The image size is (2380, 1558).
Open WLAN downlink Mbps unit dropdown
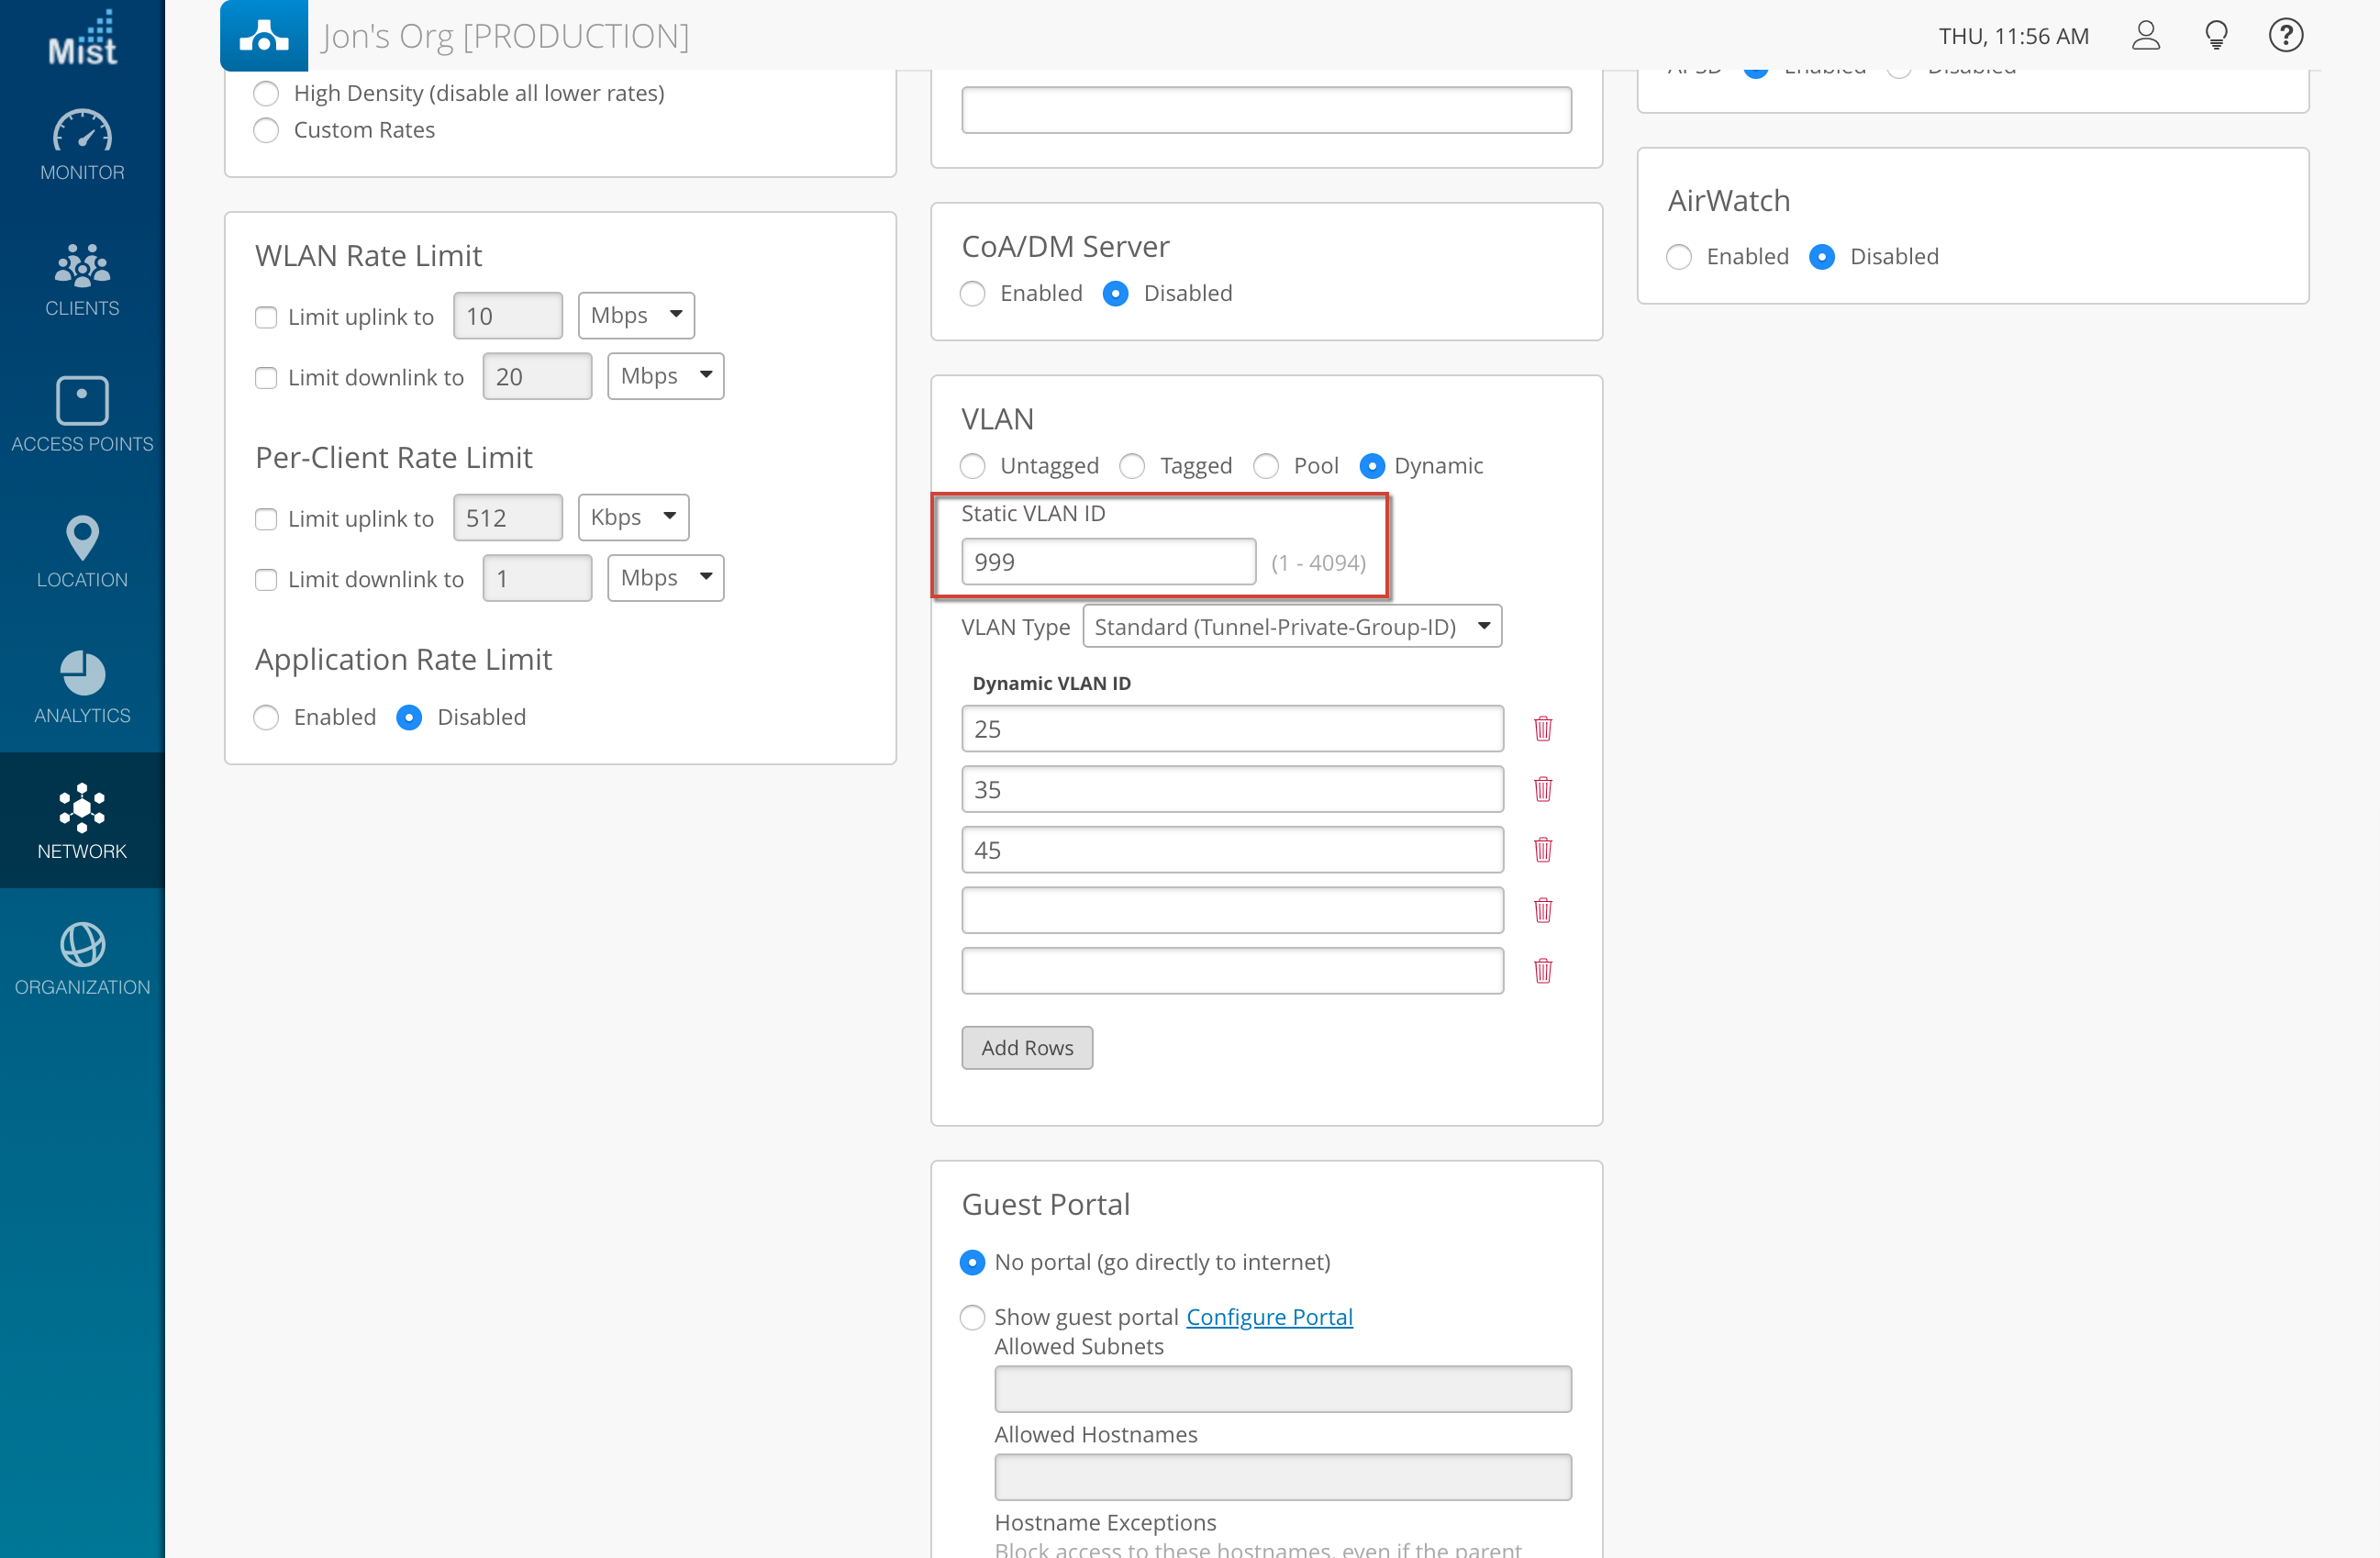tap(665, 377)
